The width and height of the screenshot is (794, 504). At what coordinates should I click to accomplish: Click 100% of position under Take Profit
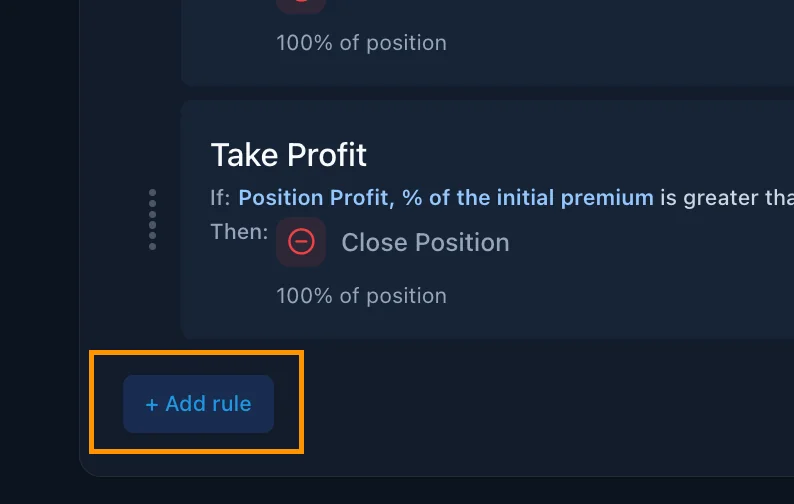point(361,296)
